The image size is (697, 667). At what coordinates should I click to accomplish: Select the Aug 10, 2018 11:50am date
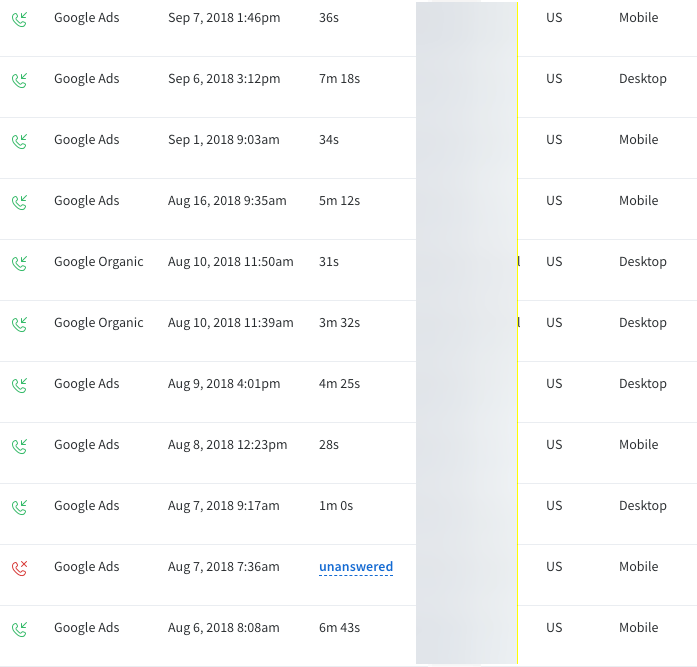tap(230, 262)
